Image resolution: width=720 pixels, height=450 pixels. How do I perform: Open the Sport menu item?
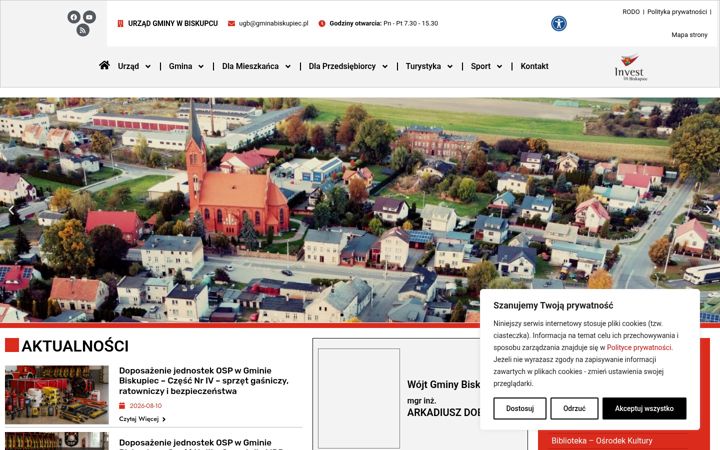pos(480,66)
